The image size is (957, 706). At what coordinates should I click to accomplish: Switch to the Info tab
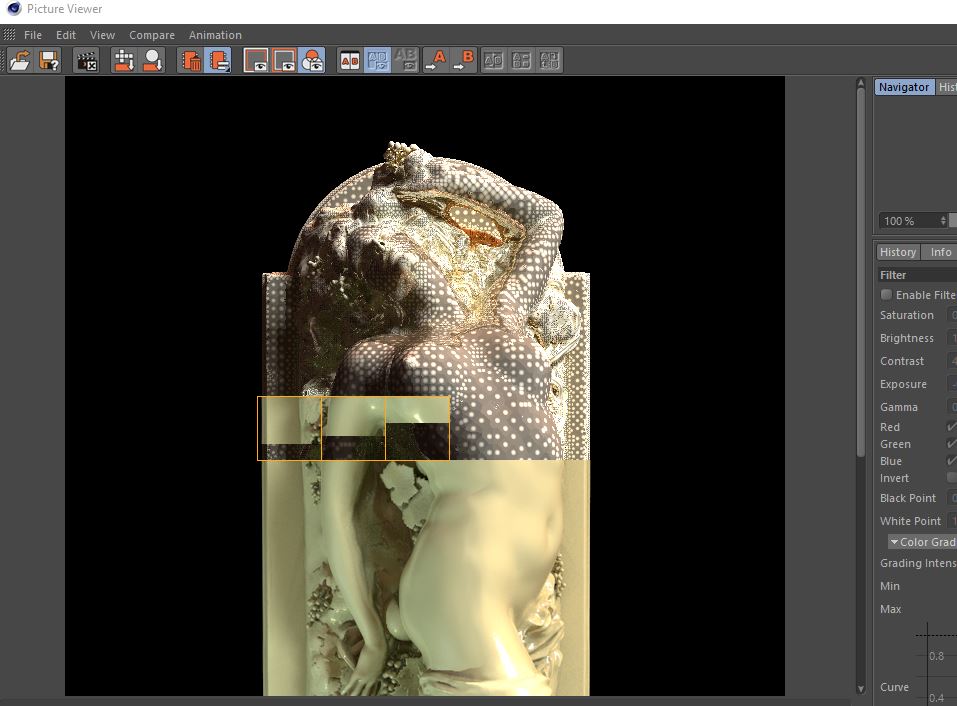pyautogui.click(x=941, y=252)
